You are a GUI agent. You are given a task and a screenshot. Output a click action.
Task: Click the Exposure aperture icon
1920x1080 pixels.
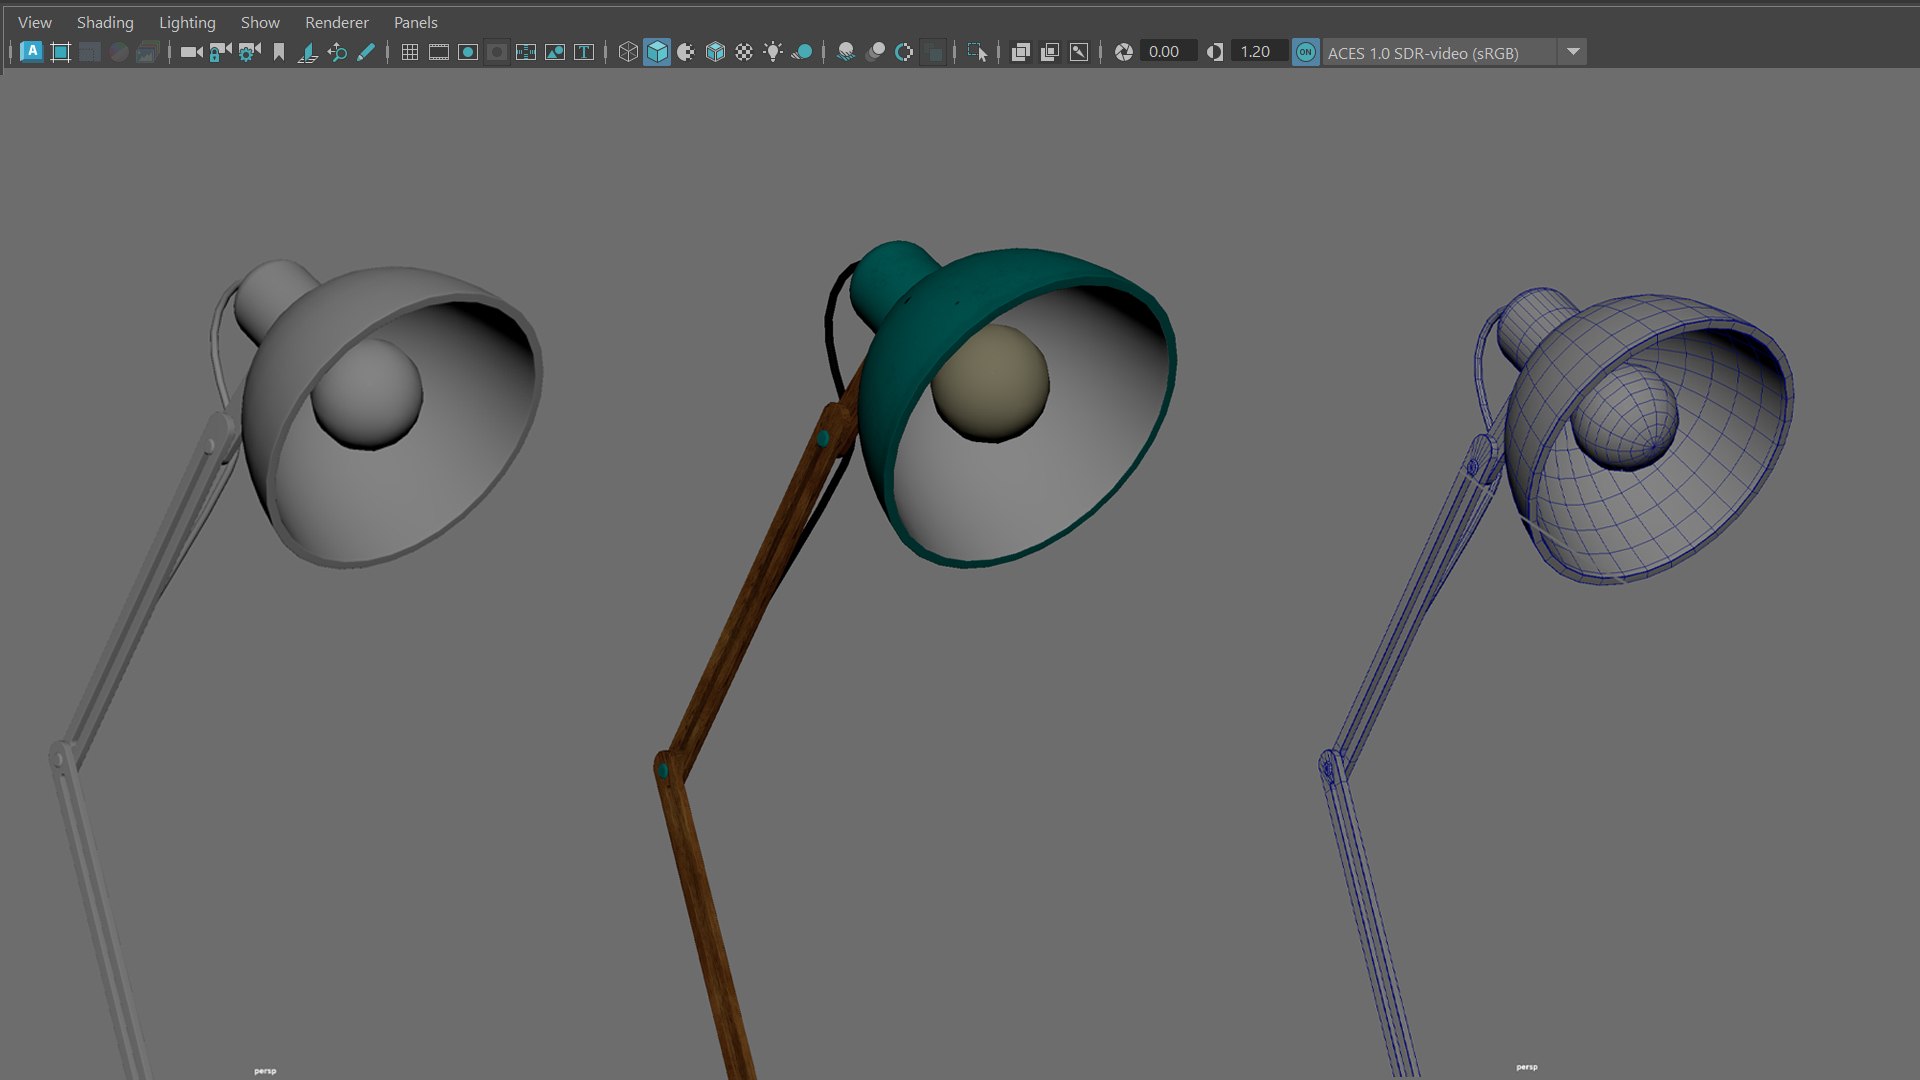click(x=1124, y=52)
